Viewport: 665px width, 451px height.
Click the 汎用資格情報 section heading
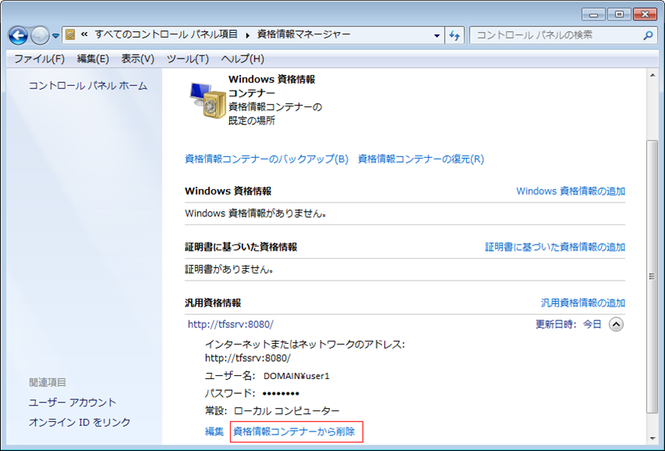tap(213, 303)
